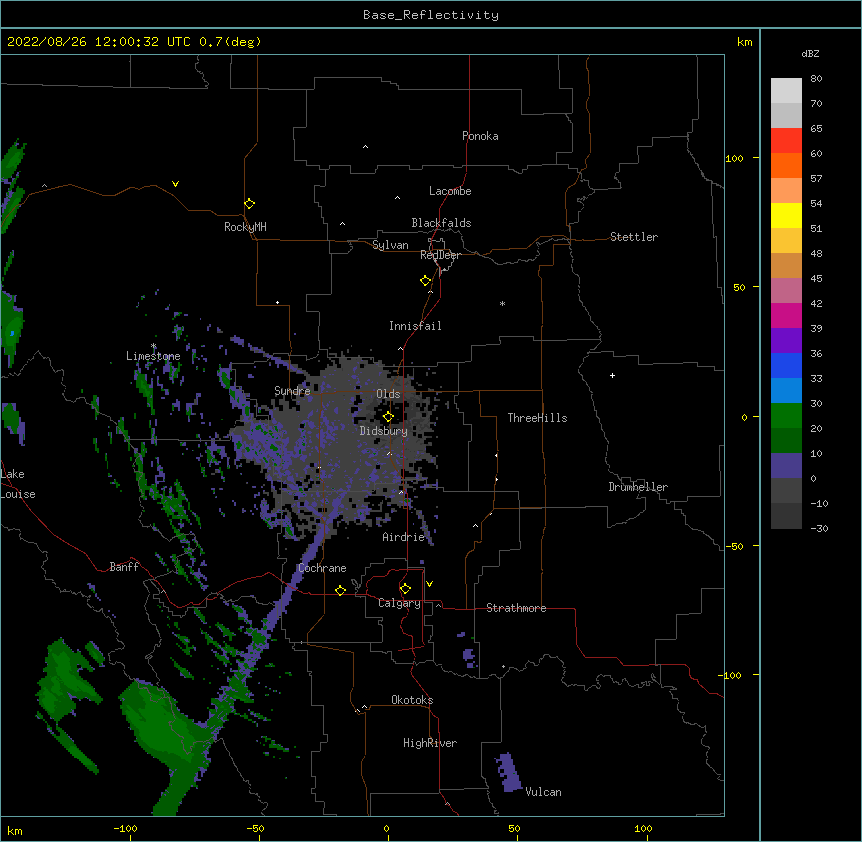The width and height of the screenshot is (862, 842).
Task: Click the Lake Louise label
Action: [18, 484]
